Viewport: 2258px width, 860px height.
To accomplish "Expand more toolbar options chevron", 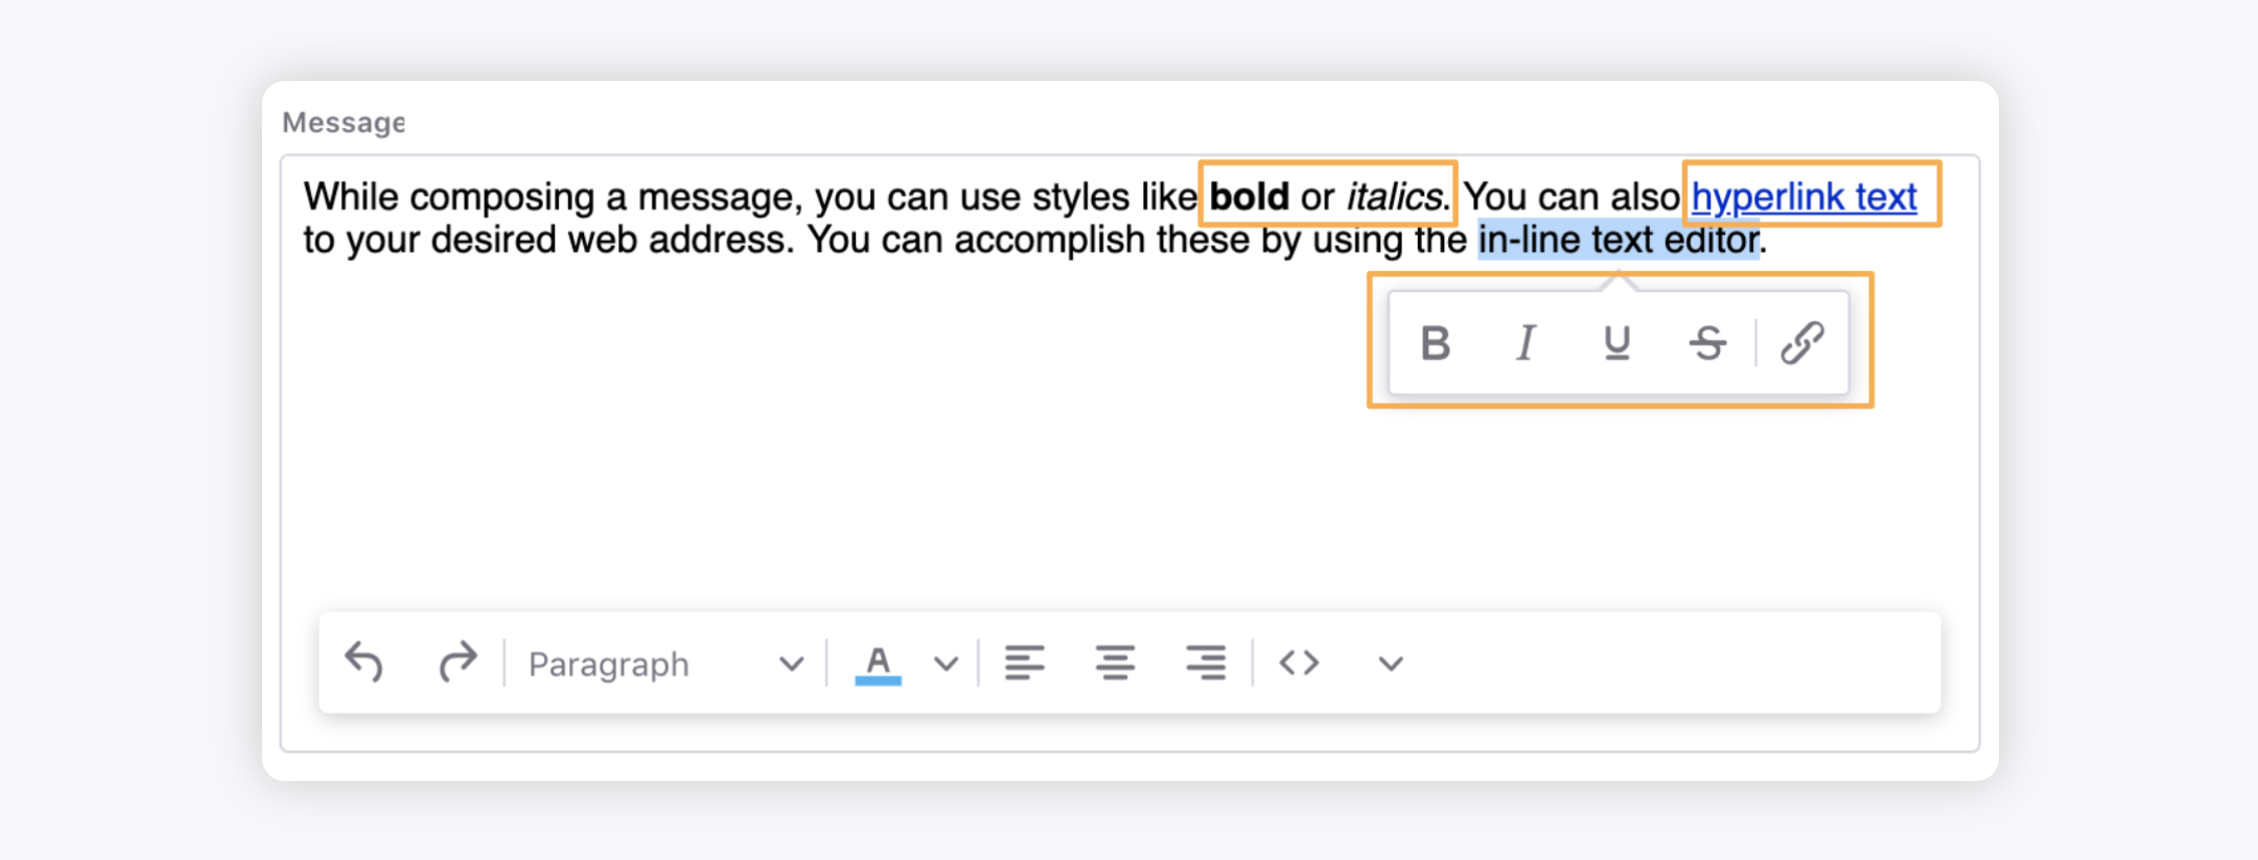I will point(1390,664).
